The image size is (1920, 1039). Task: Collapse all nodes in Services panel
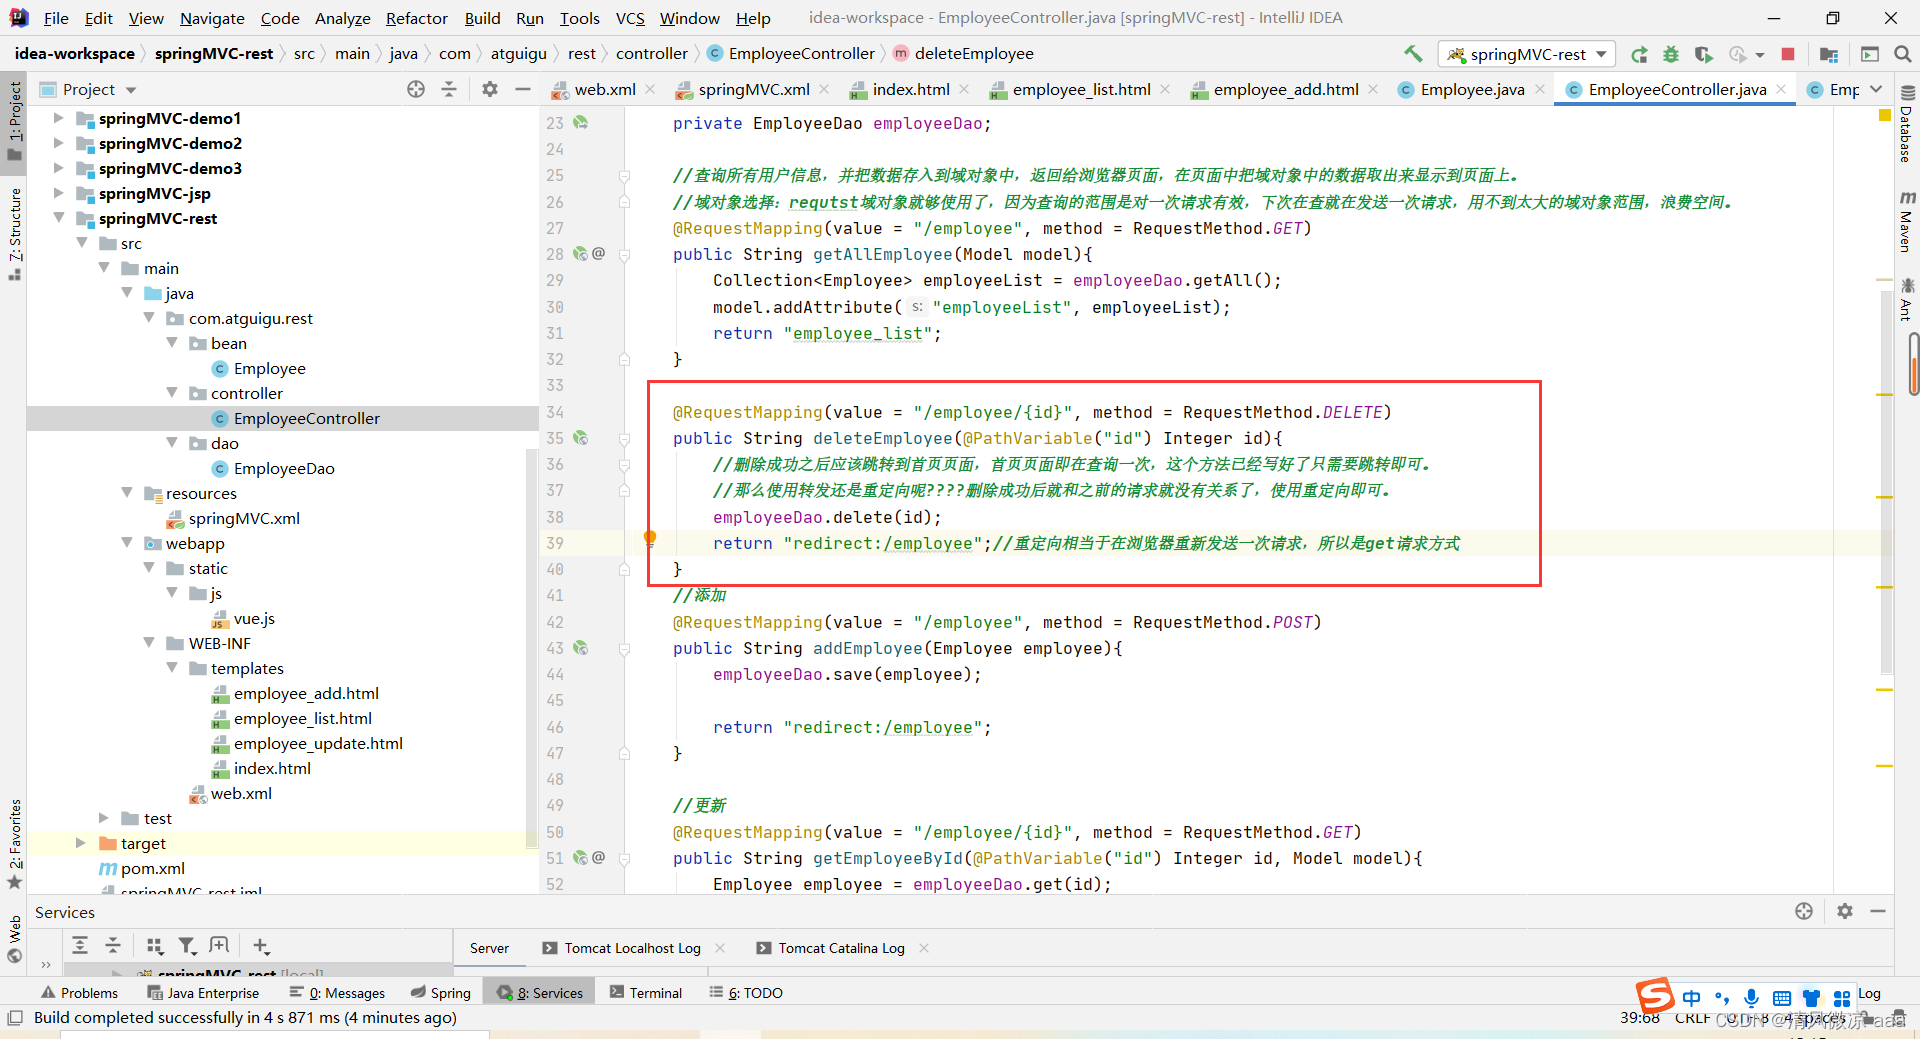point(113,945)
